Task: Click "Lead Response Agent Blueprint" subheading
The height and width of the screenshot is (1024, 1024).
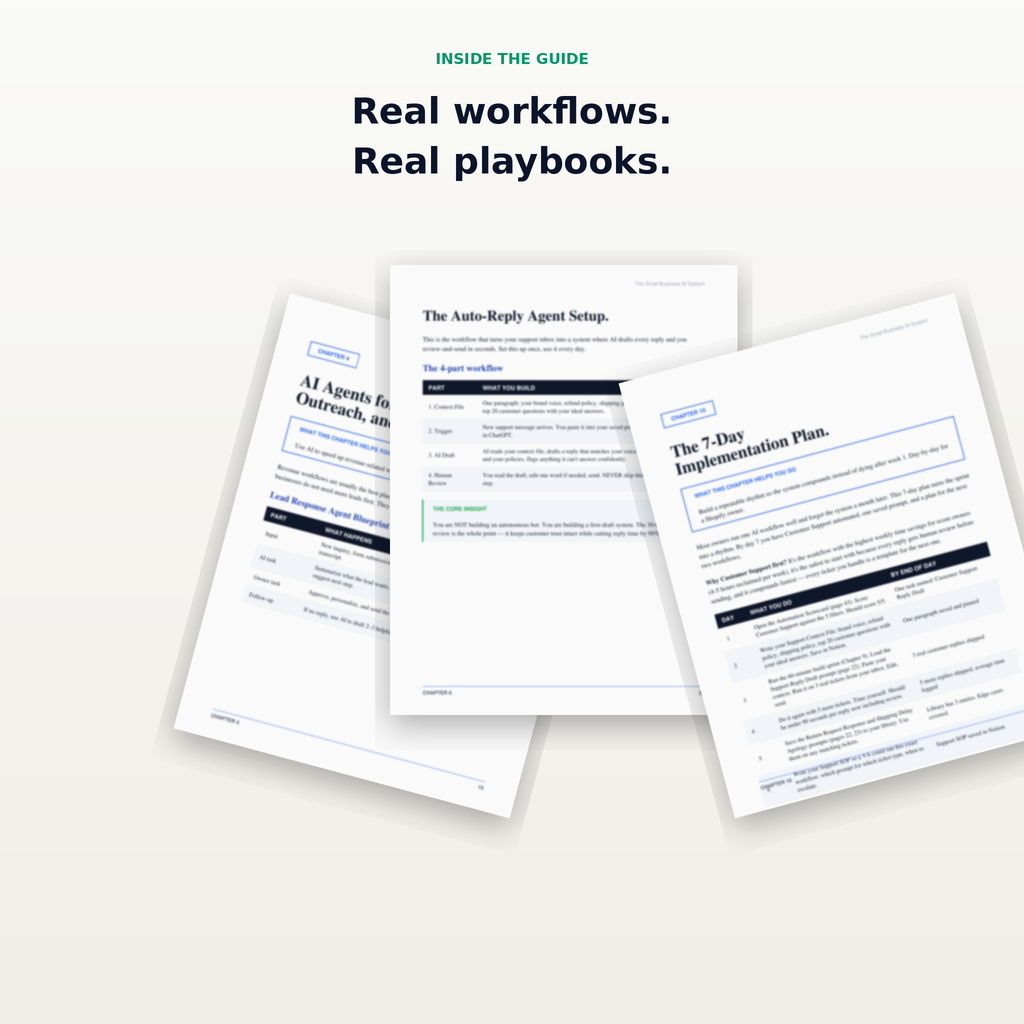Action: 330,510
